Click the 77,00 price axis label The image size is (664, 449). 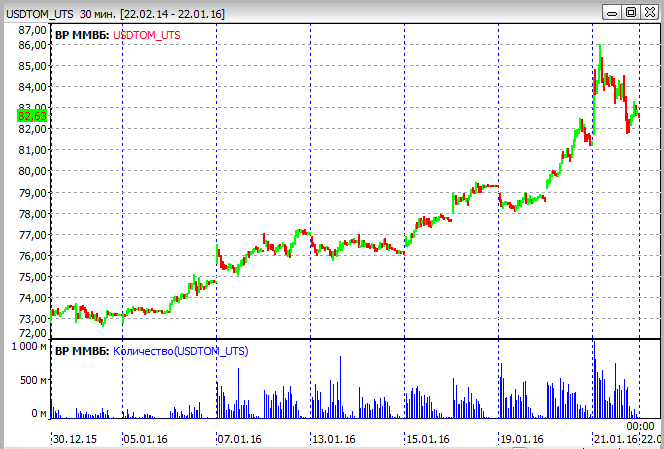[x=33, y=235]
